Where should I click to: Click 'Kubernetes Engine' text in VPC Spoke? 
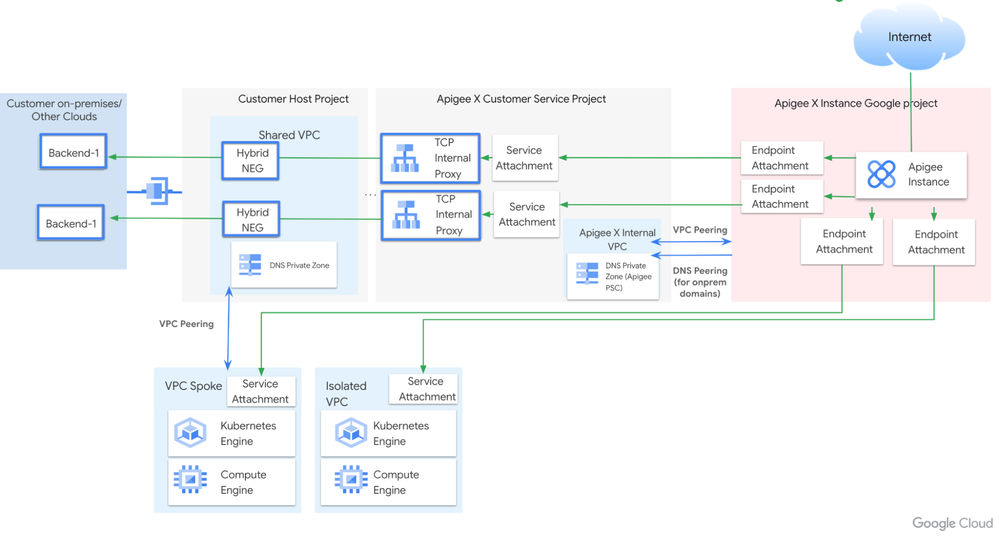pyautogui.click(x=248, y=433)
